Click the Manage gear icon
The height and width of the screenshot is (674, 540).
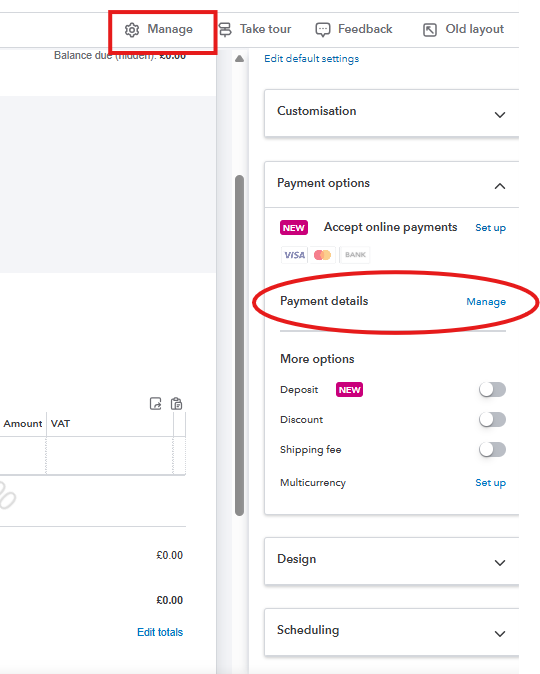tap(132, 30)
